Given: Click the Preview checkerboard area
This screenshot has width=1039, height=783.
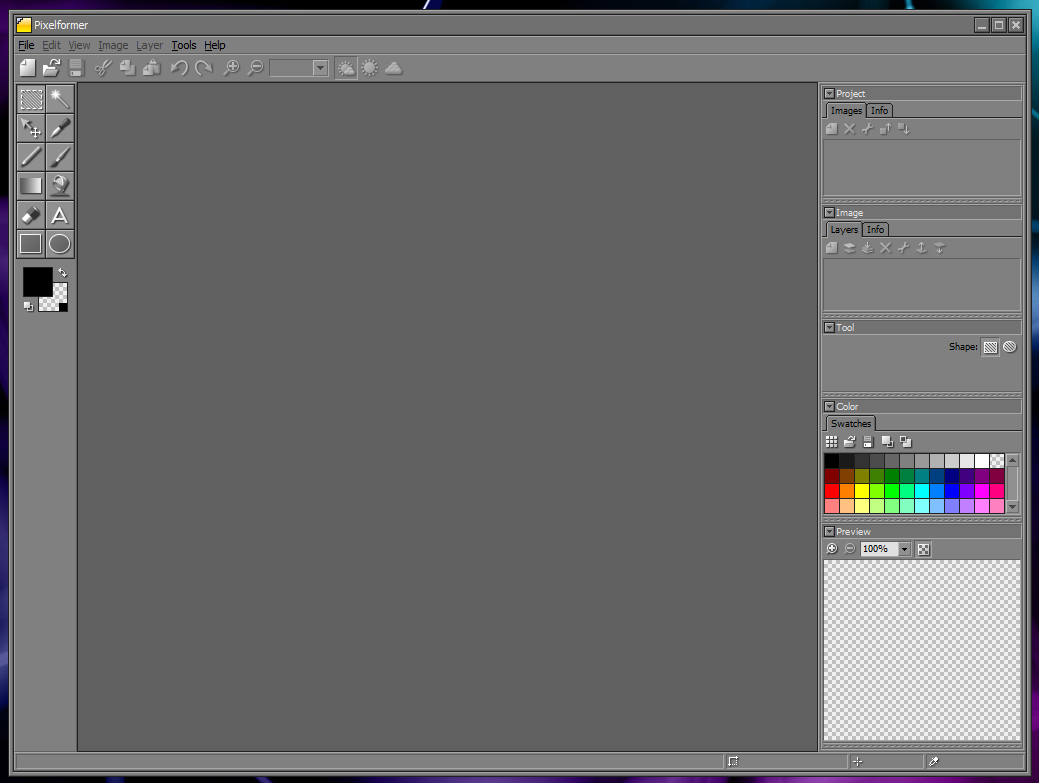Looking at the screenshot, I should click(922, 651).
